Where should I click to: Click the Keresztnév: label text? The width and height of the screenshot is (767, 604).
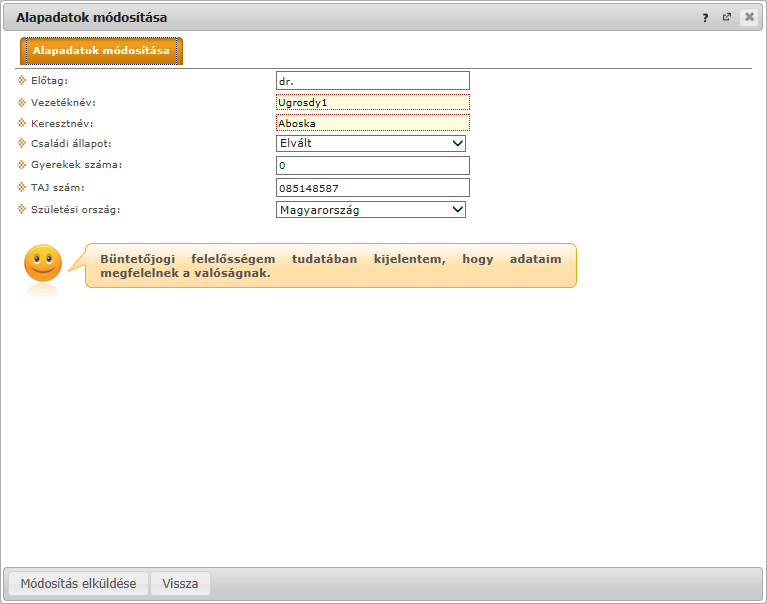(62, 123)
